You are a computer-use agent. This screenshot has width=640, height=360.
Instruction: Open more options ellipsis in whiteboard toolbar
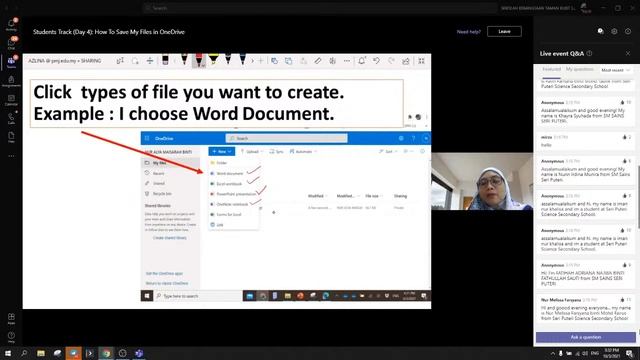[x=347, y=61]
